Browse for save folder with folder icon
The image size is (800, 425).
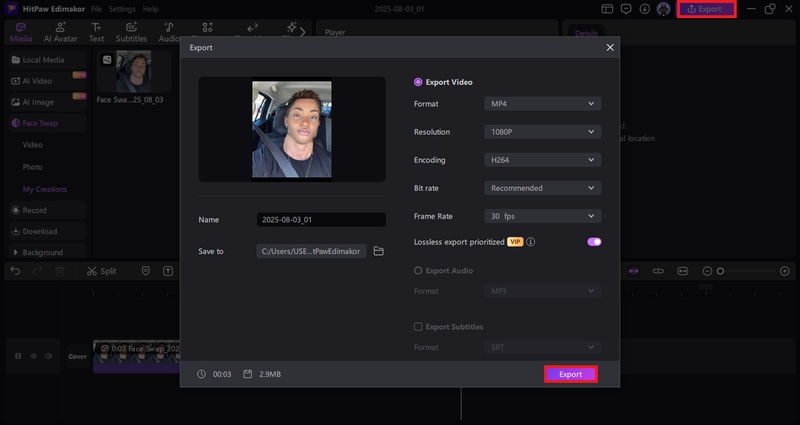coord(379,251)
